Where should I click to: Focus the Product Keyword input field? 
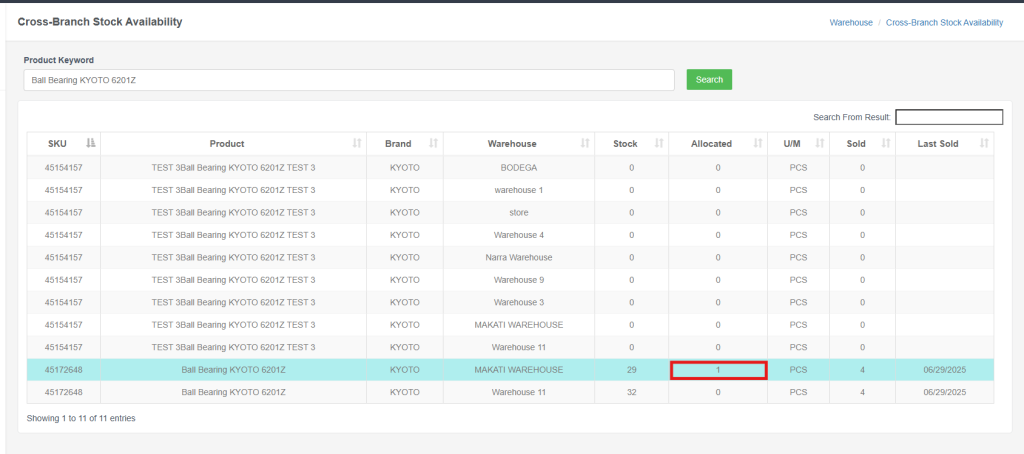[x=349, y=80]
